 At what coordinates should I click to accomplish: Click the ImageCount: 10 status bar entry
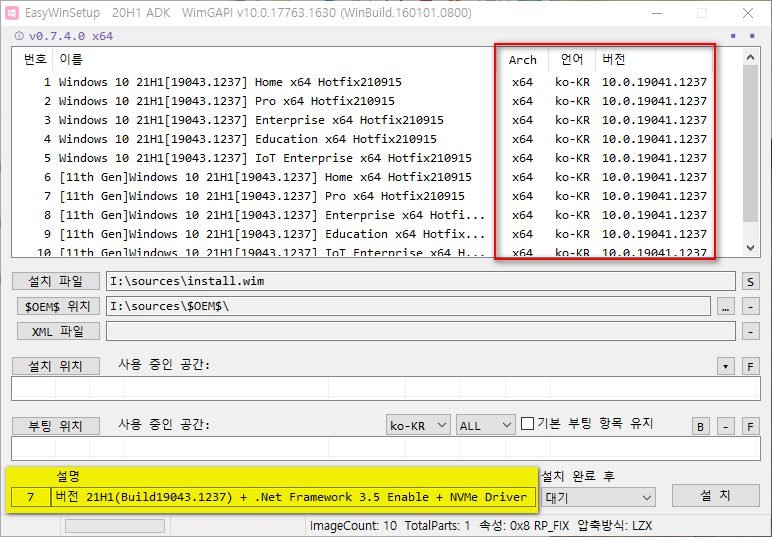[x=353, y=526]
